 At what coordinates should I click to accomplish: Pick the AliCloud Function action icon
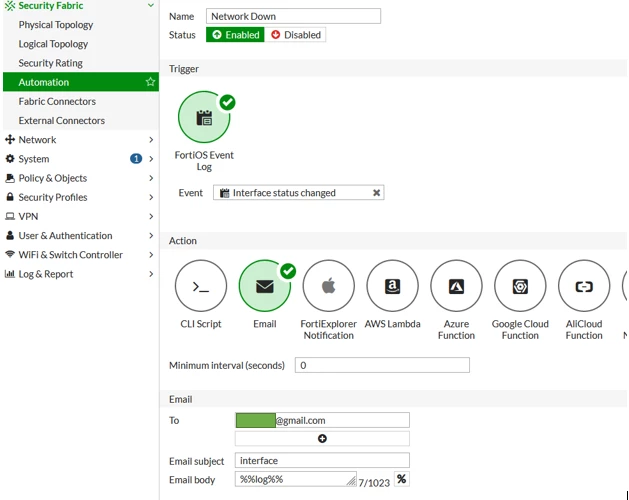click(x=584, y=286)
